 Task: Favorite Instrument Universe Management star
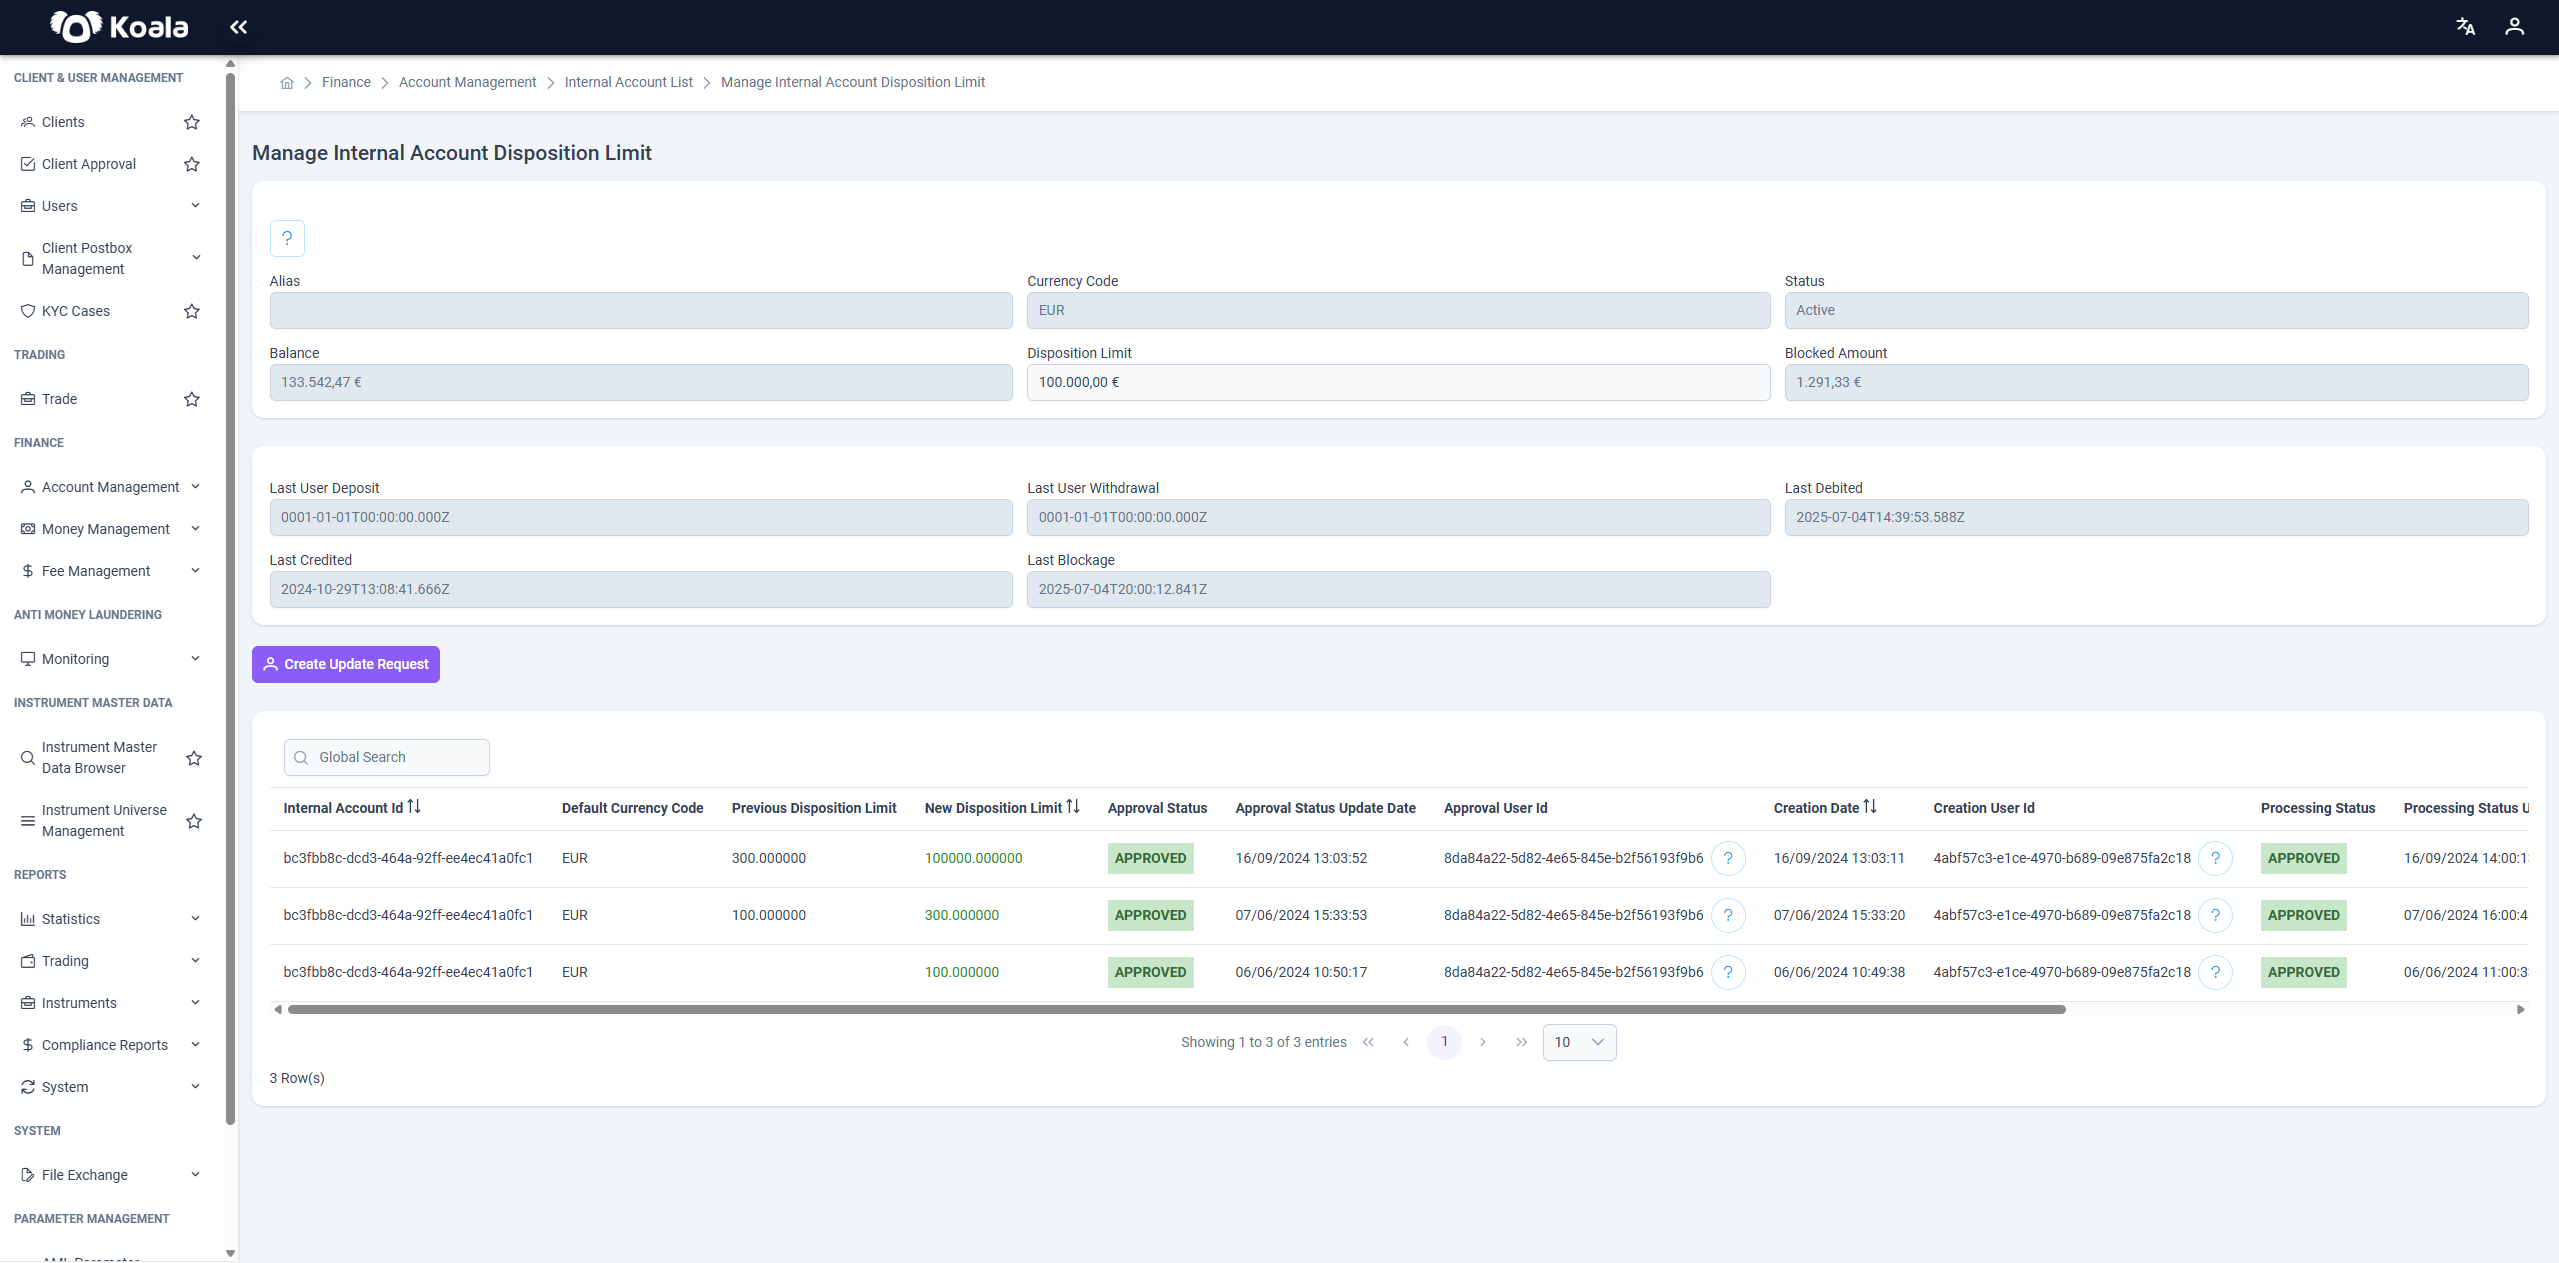(x=194, y=821)
